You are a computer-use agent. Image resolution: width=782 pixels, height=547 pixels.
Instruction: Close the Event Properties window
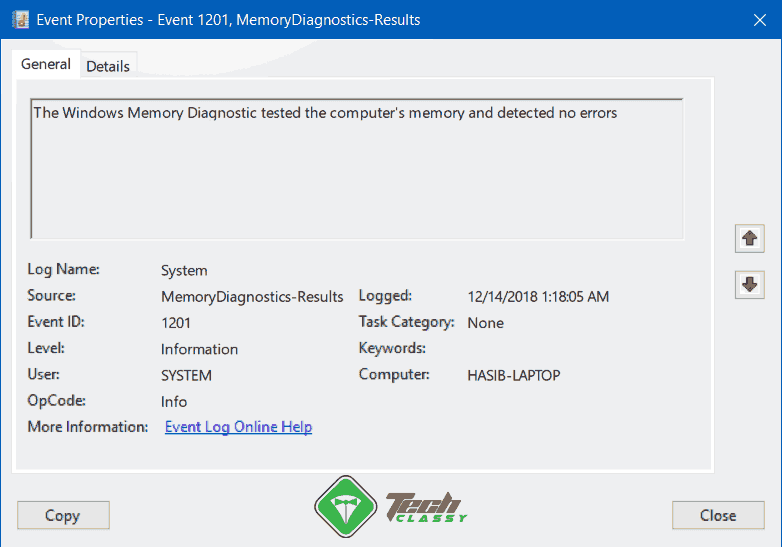tap(760, 20)
